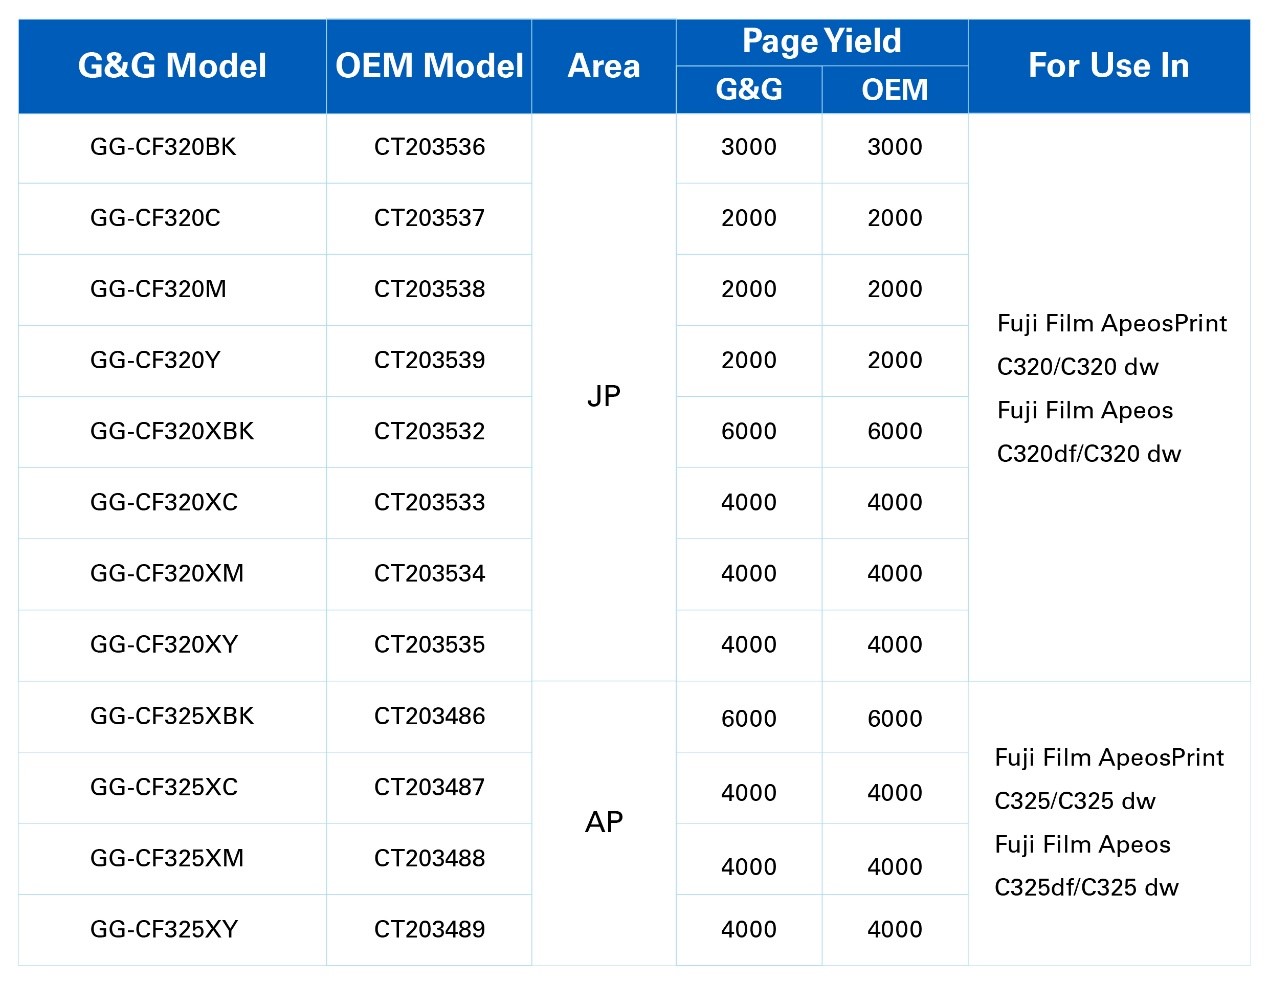Click the "JP" area cell
The image size is (1269, 983).
click(604, 397)
